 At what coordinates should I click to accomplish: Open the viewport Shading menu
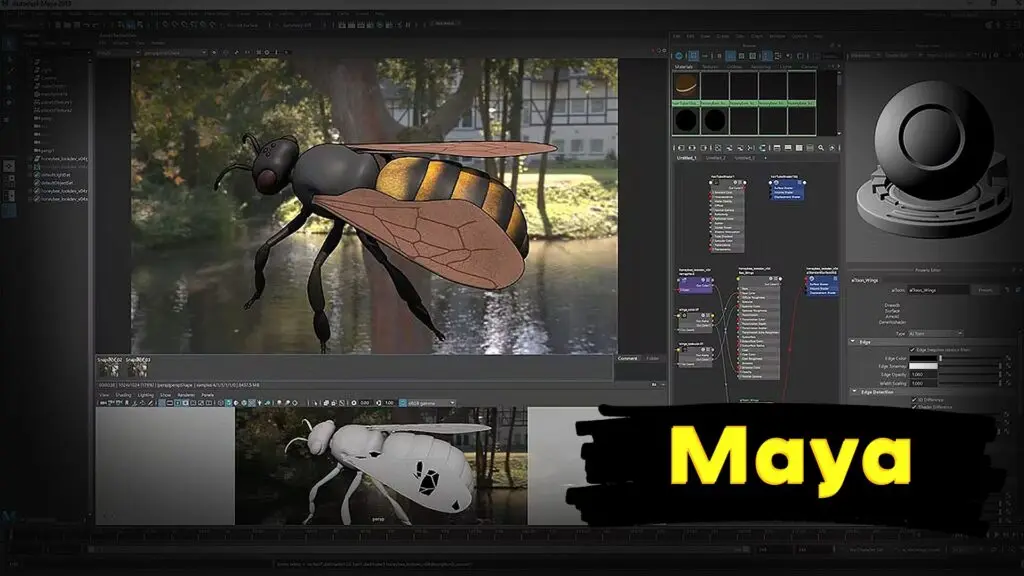click(x=123, y=395)
